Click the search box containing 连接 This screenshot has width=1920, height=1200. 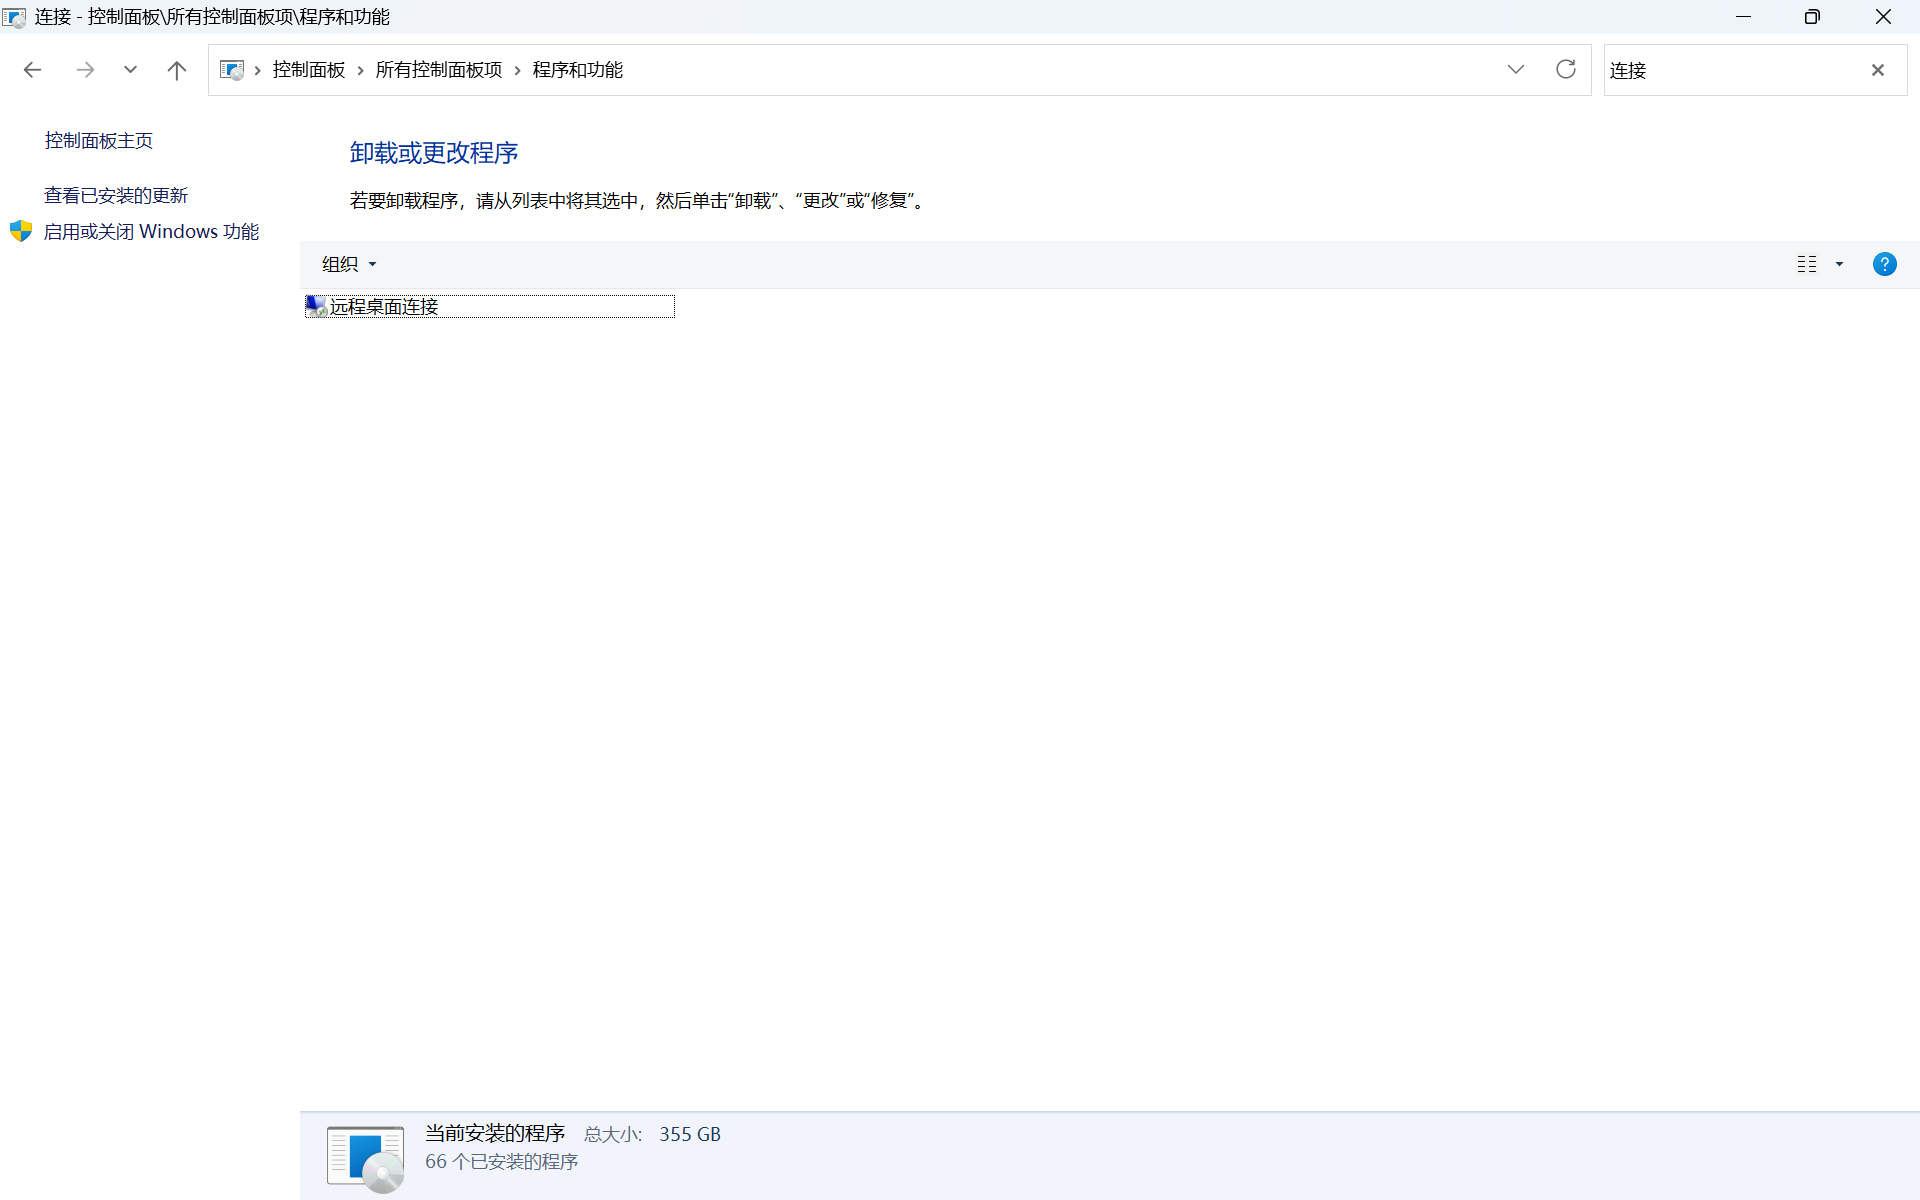coord(1735,70)
